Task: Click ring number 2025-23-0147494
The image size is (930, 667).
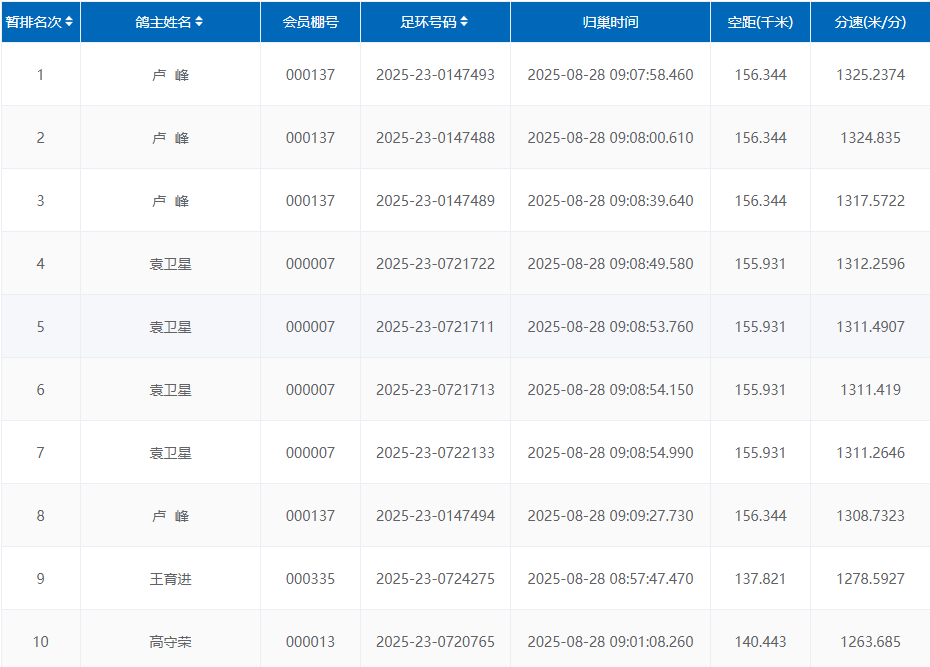Action: click(x=435, y=516)
